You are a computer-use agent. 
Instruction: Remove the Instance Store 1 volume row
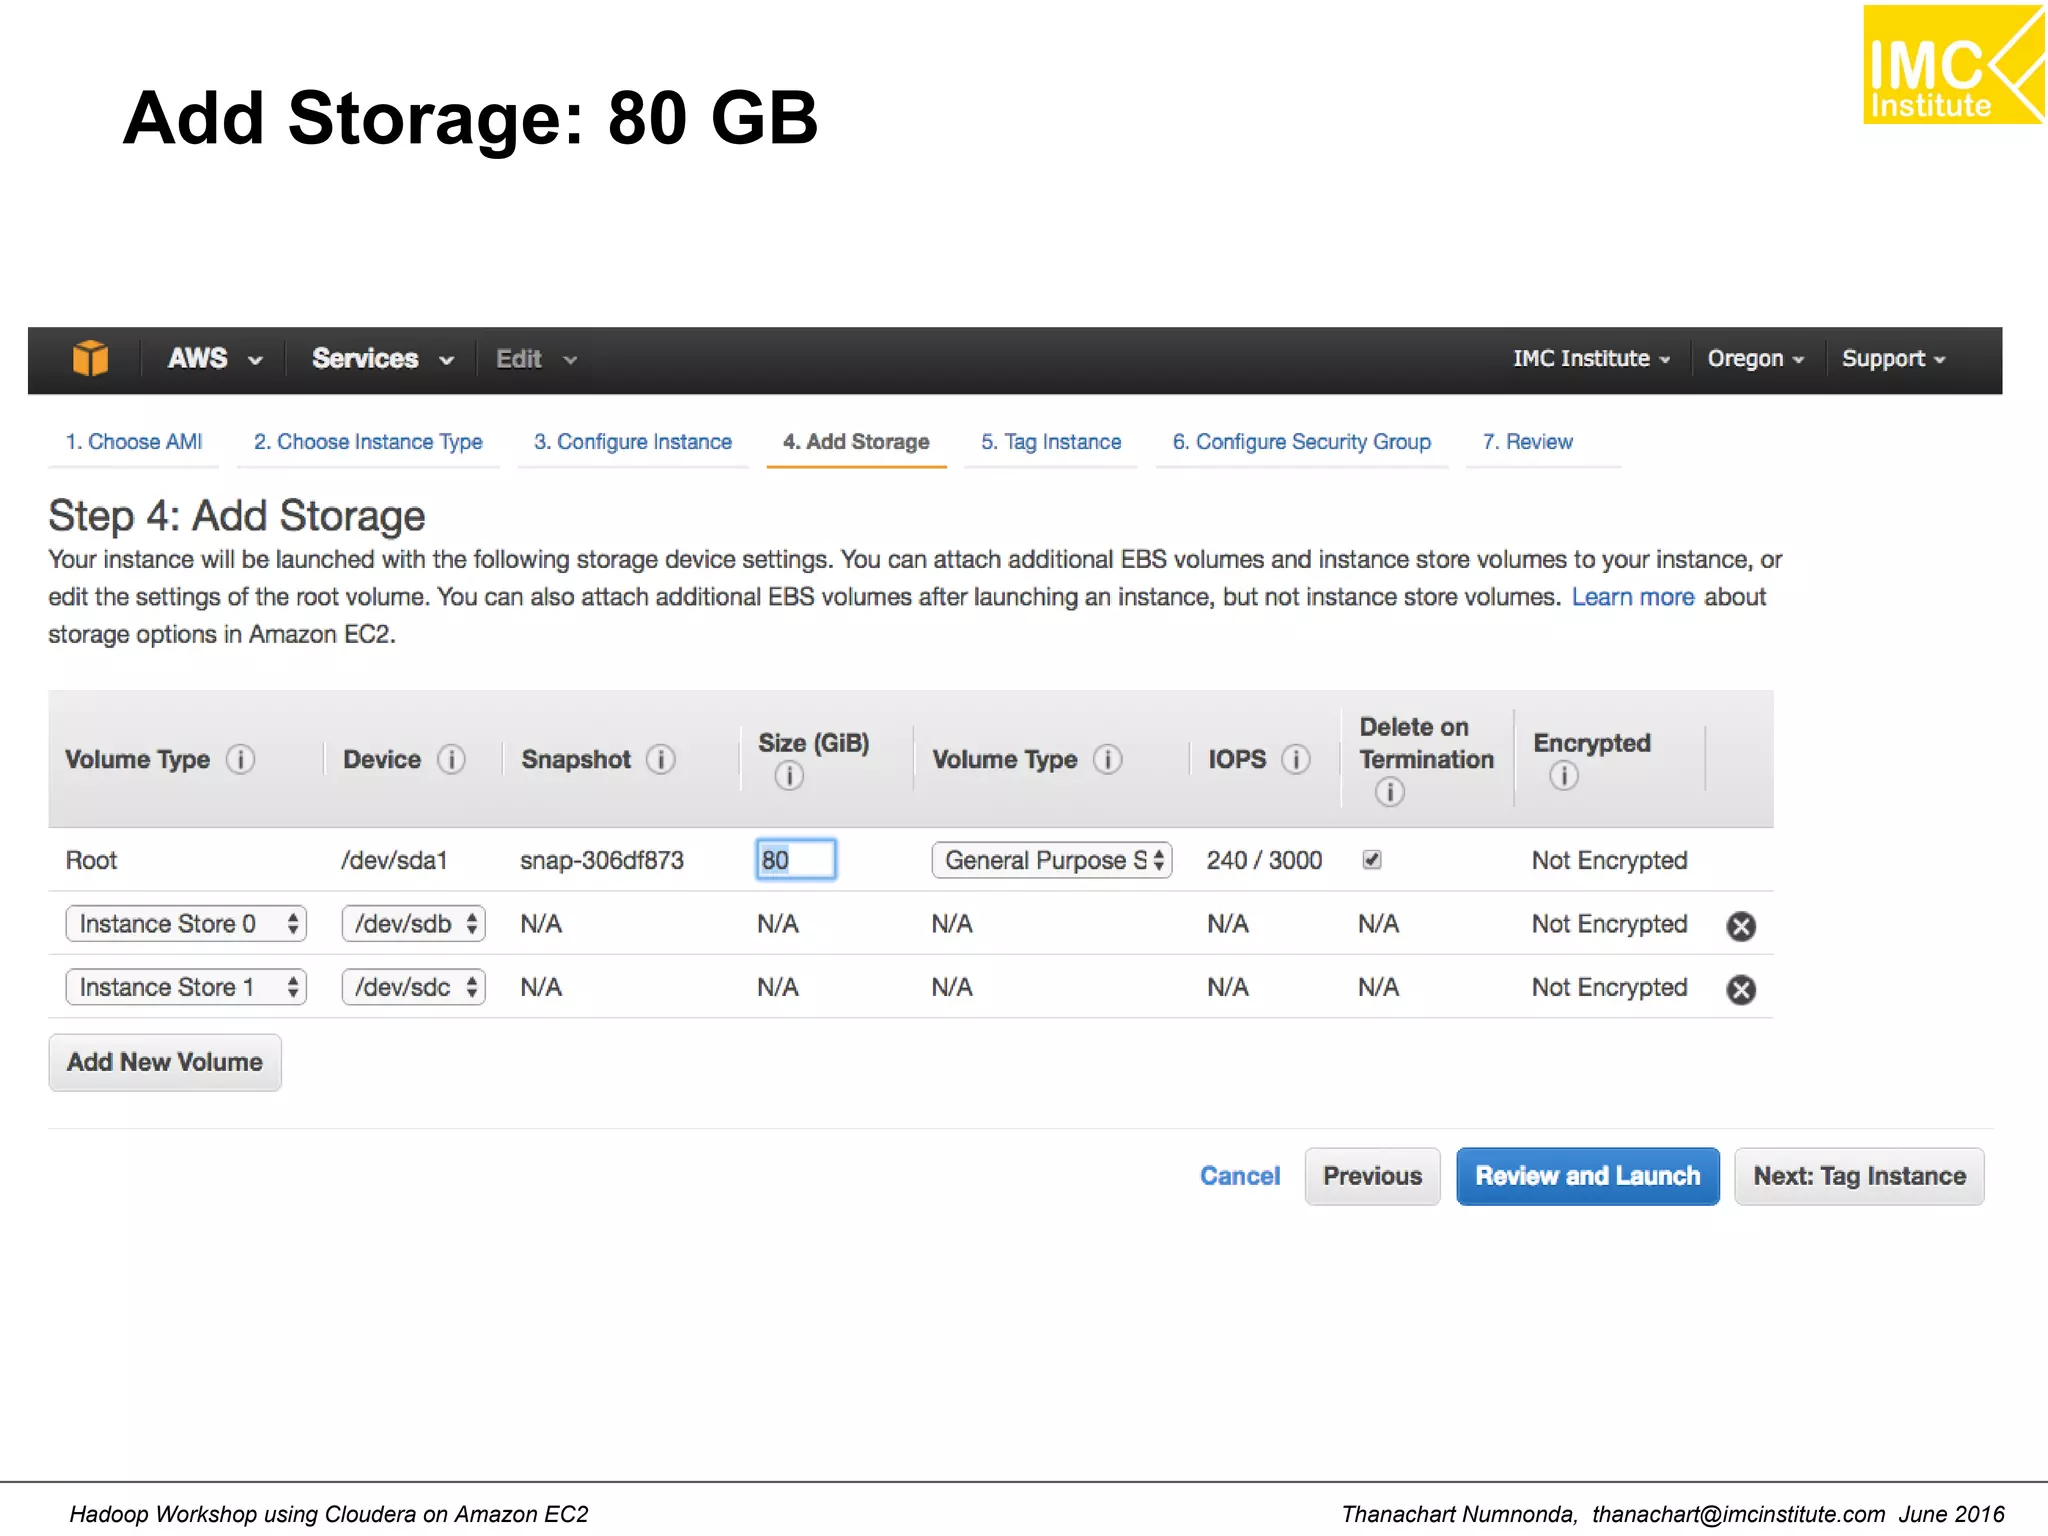tap(1741, 989)
